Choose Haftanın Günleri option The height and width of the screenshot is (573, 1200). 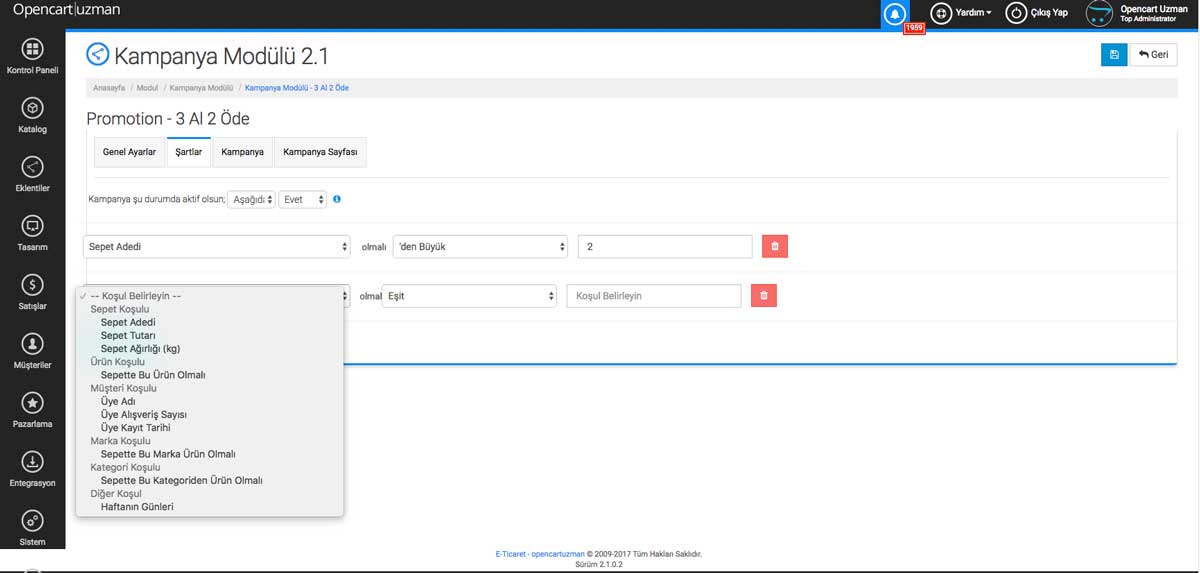(137, 507)
